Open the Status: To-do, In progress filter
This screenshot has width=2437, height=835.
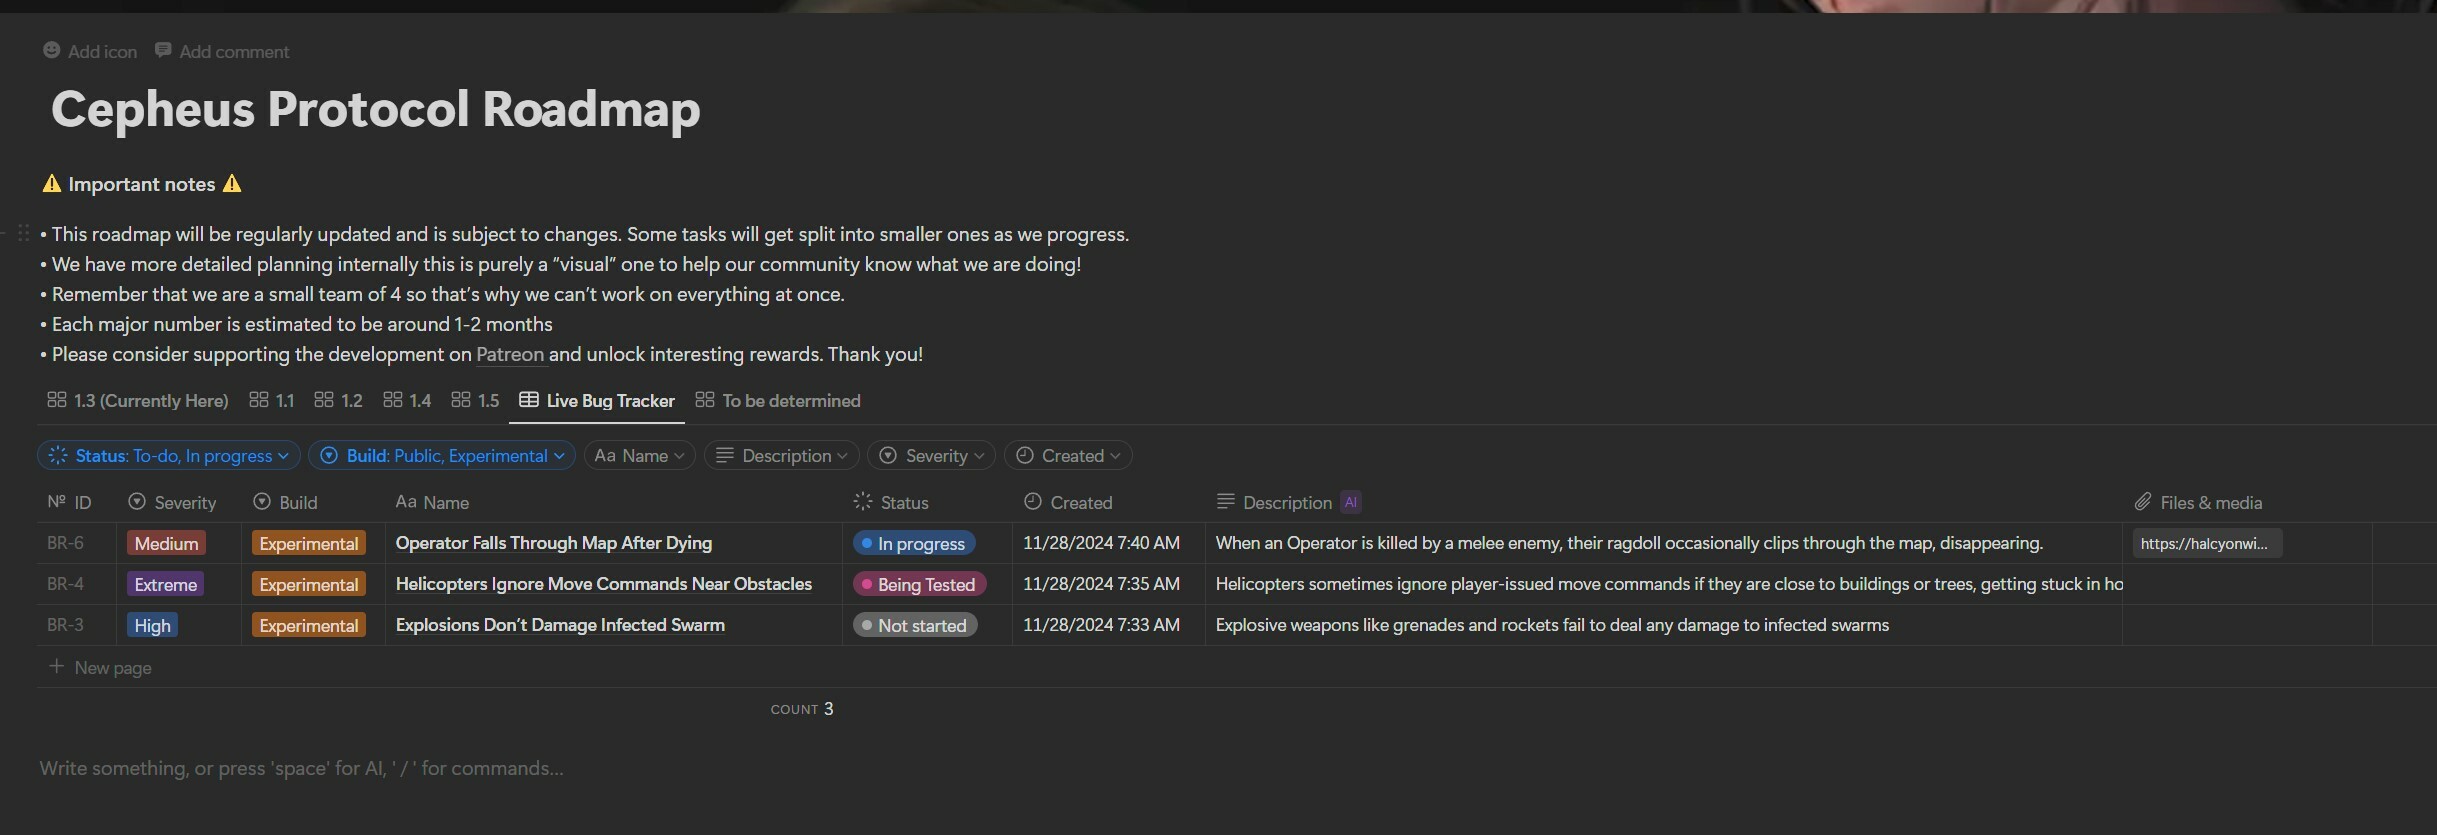pyautogui.click(x=169, y=456)
